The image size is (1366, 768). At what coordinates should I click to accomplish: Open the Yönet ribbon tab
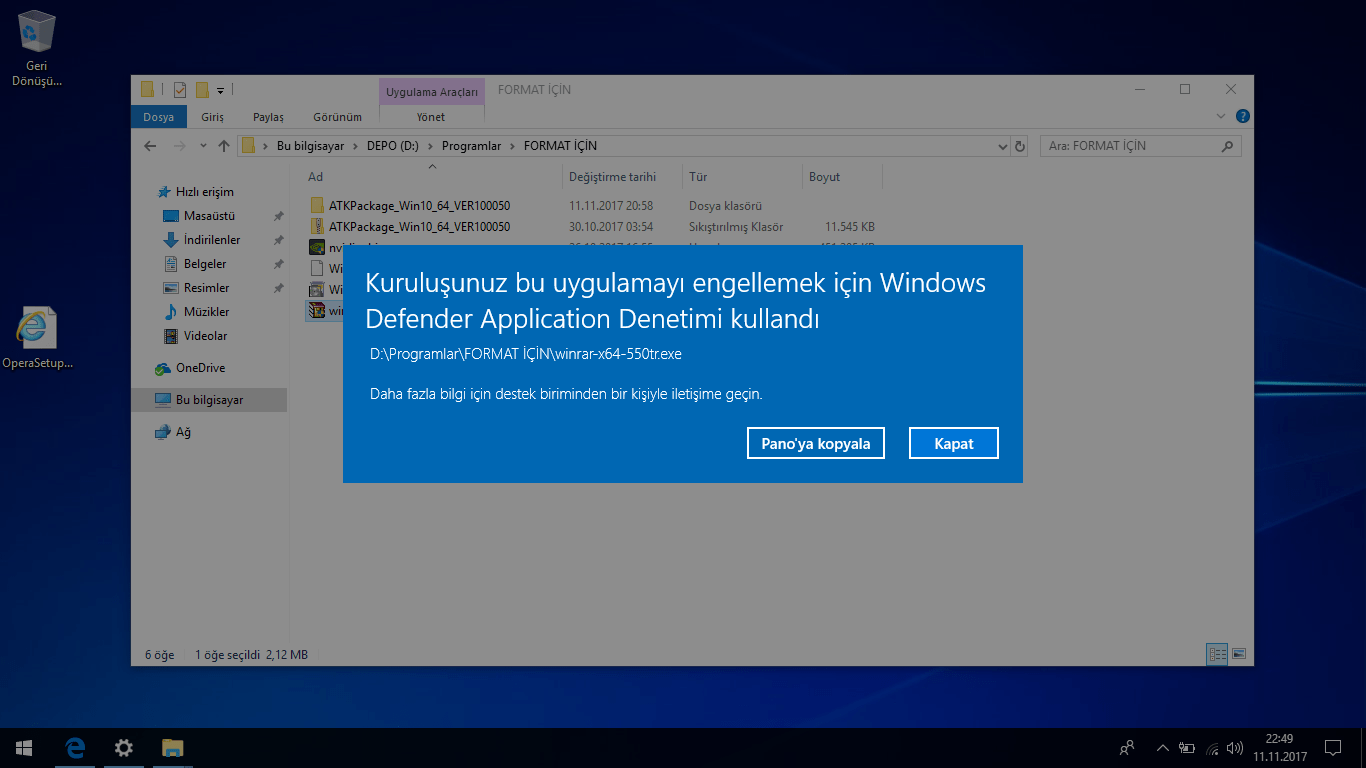click(x=431, y=117)
